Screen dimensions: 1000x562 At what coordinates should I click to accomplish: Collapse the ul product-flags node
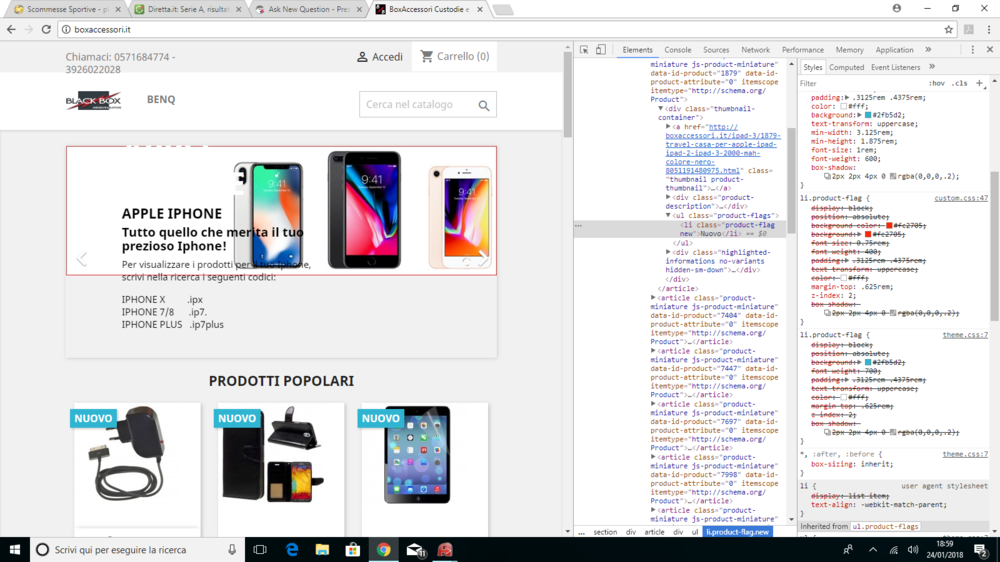tap(668, 216)
